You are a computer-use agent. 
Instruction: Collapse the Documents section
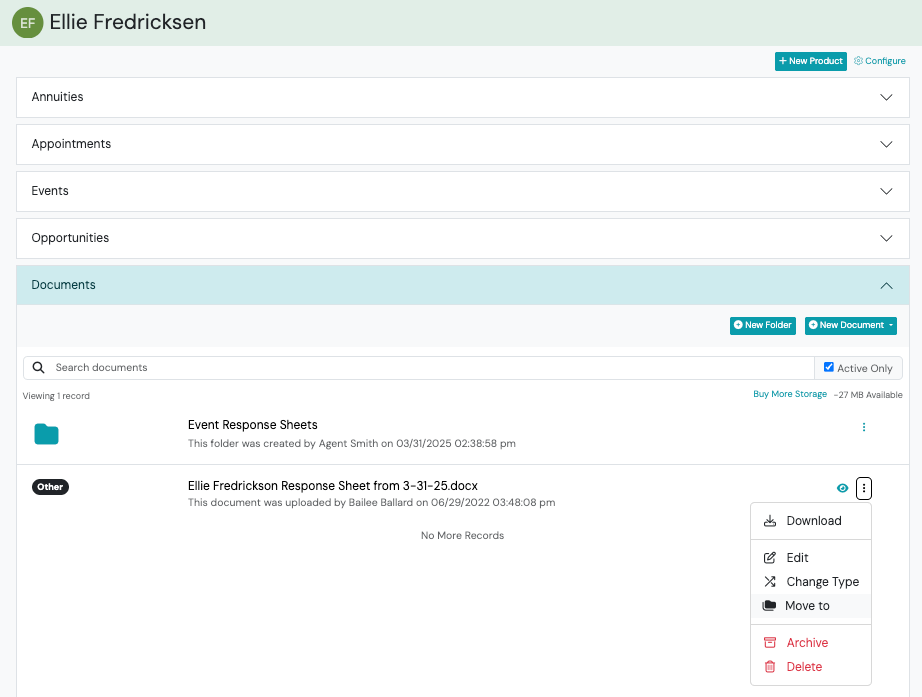[x=463, y=285]
